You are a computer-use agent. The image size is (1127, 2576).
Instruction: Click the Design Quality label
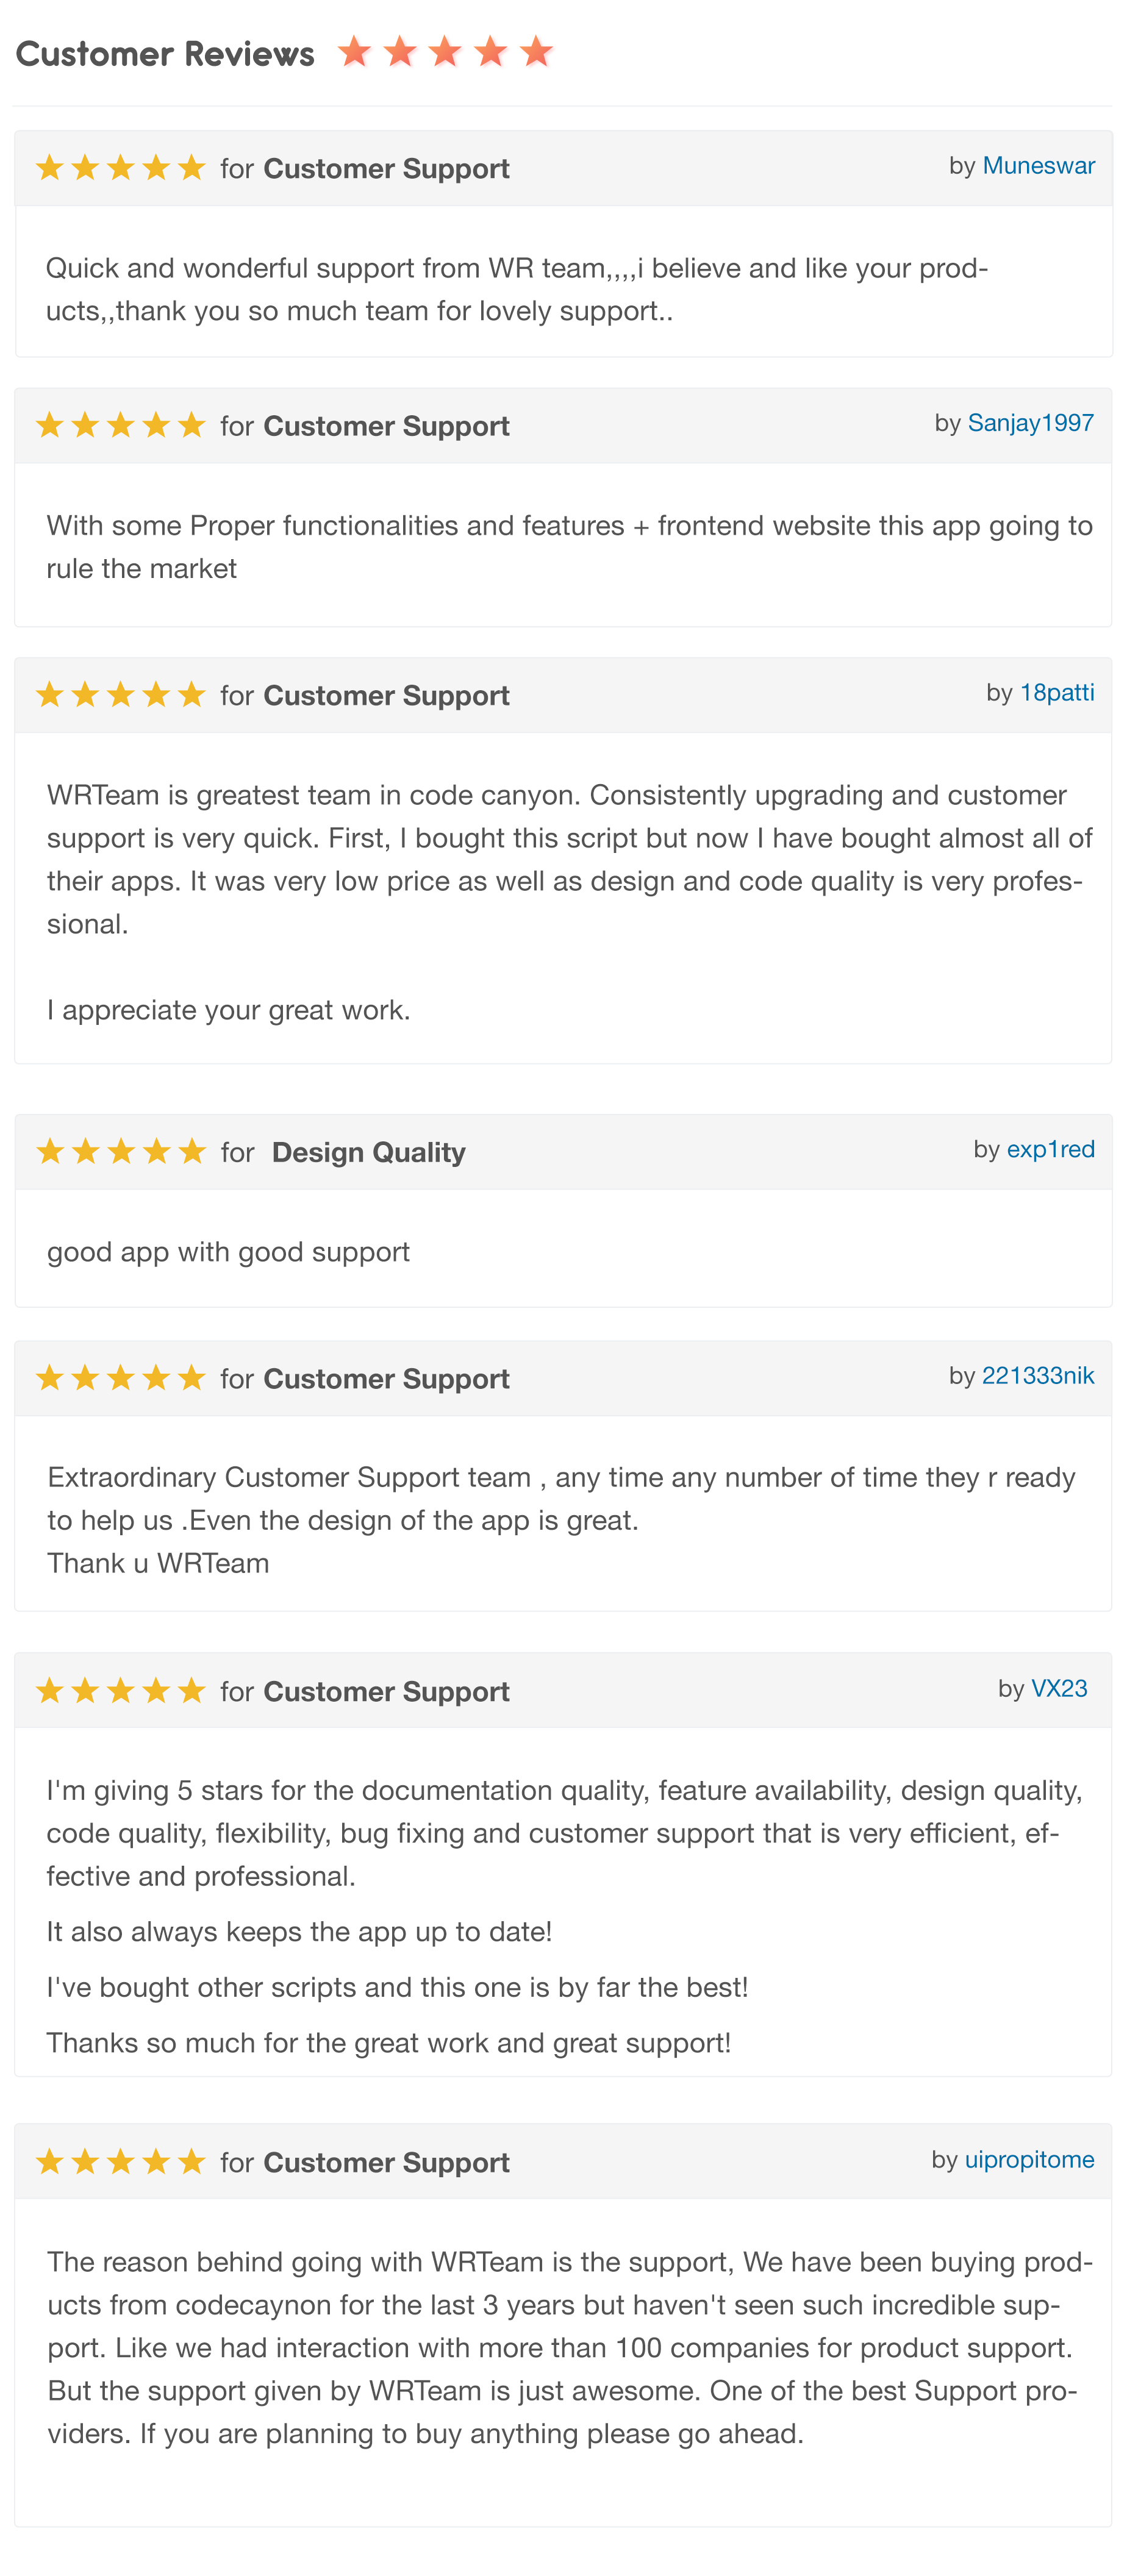(x=368, y=1152)
